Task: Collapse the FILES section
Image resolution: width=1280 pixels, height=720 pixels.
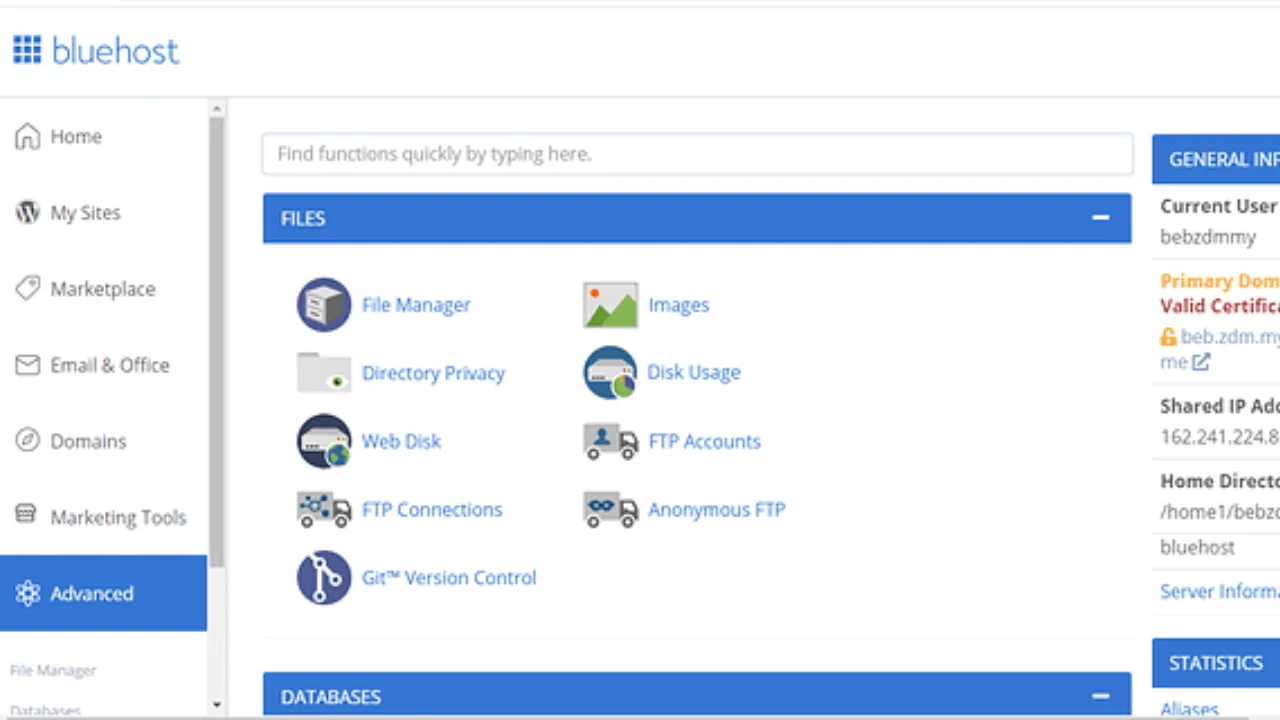Action: 1100,218
